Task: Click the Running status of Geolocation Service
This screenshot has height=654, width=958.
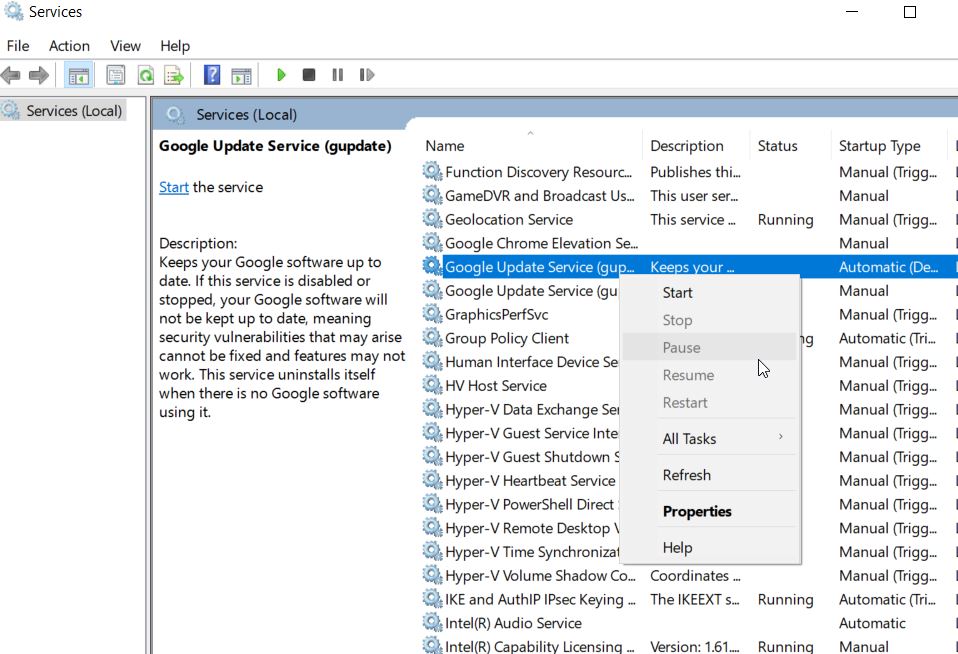Action: (785, 219)
